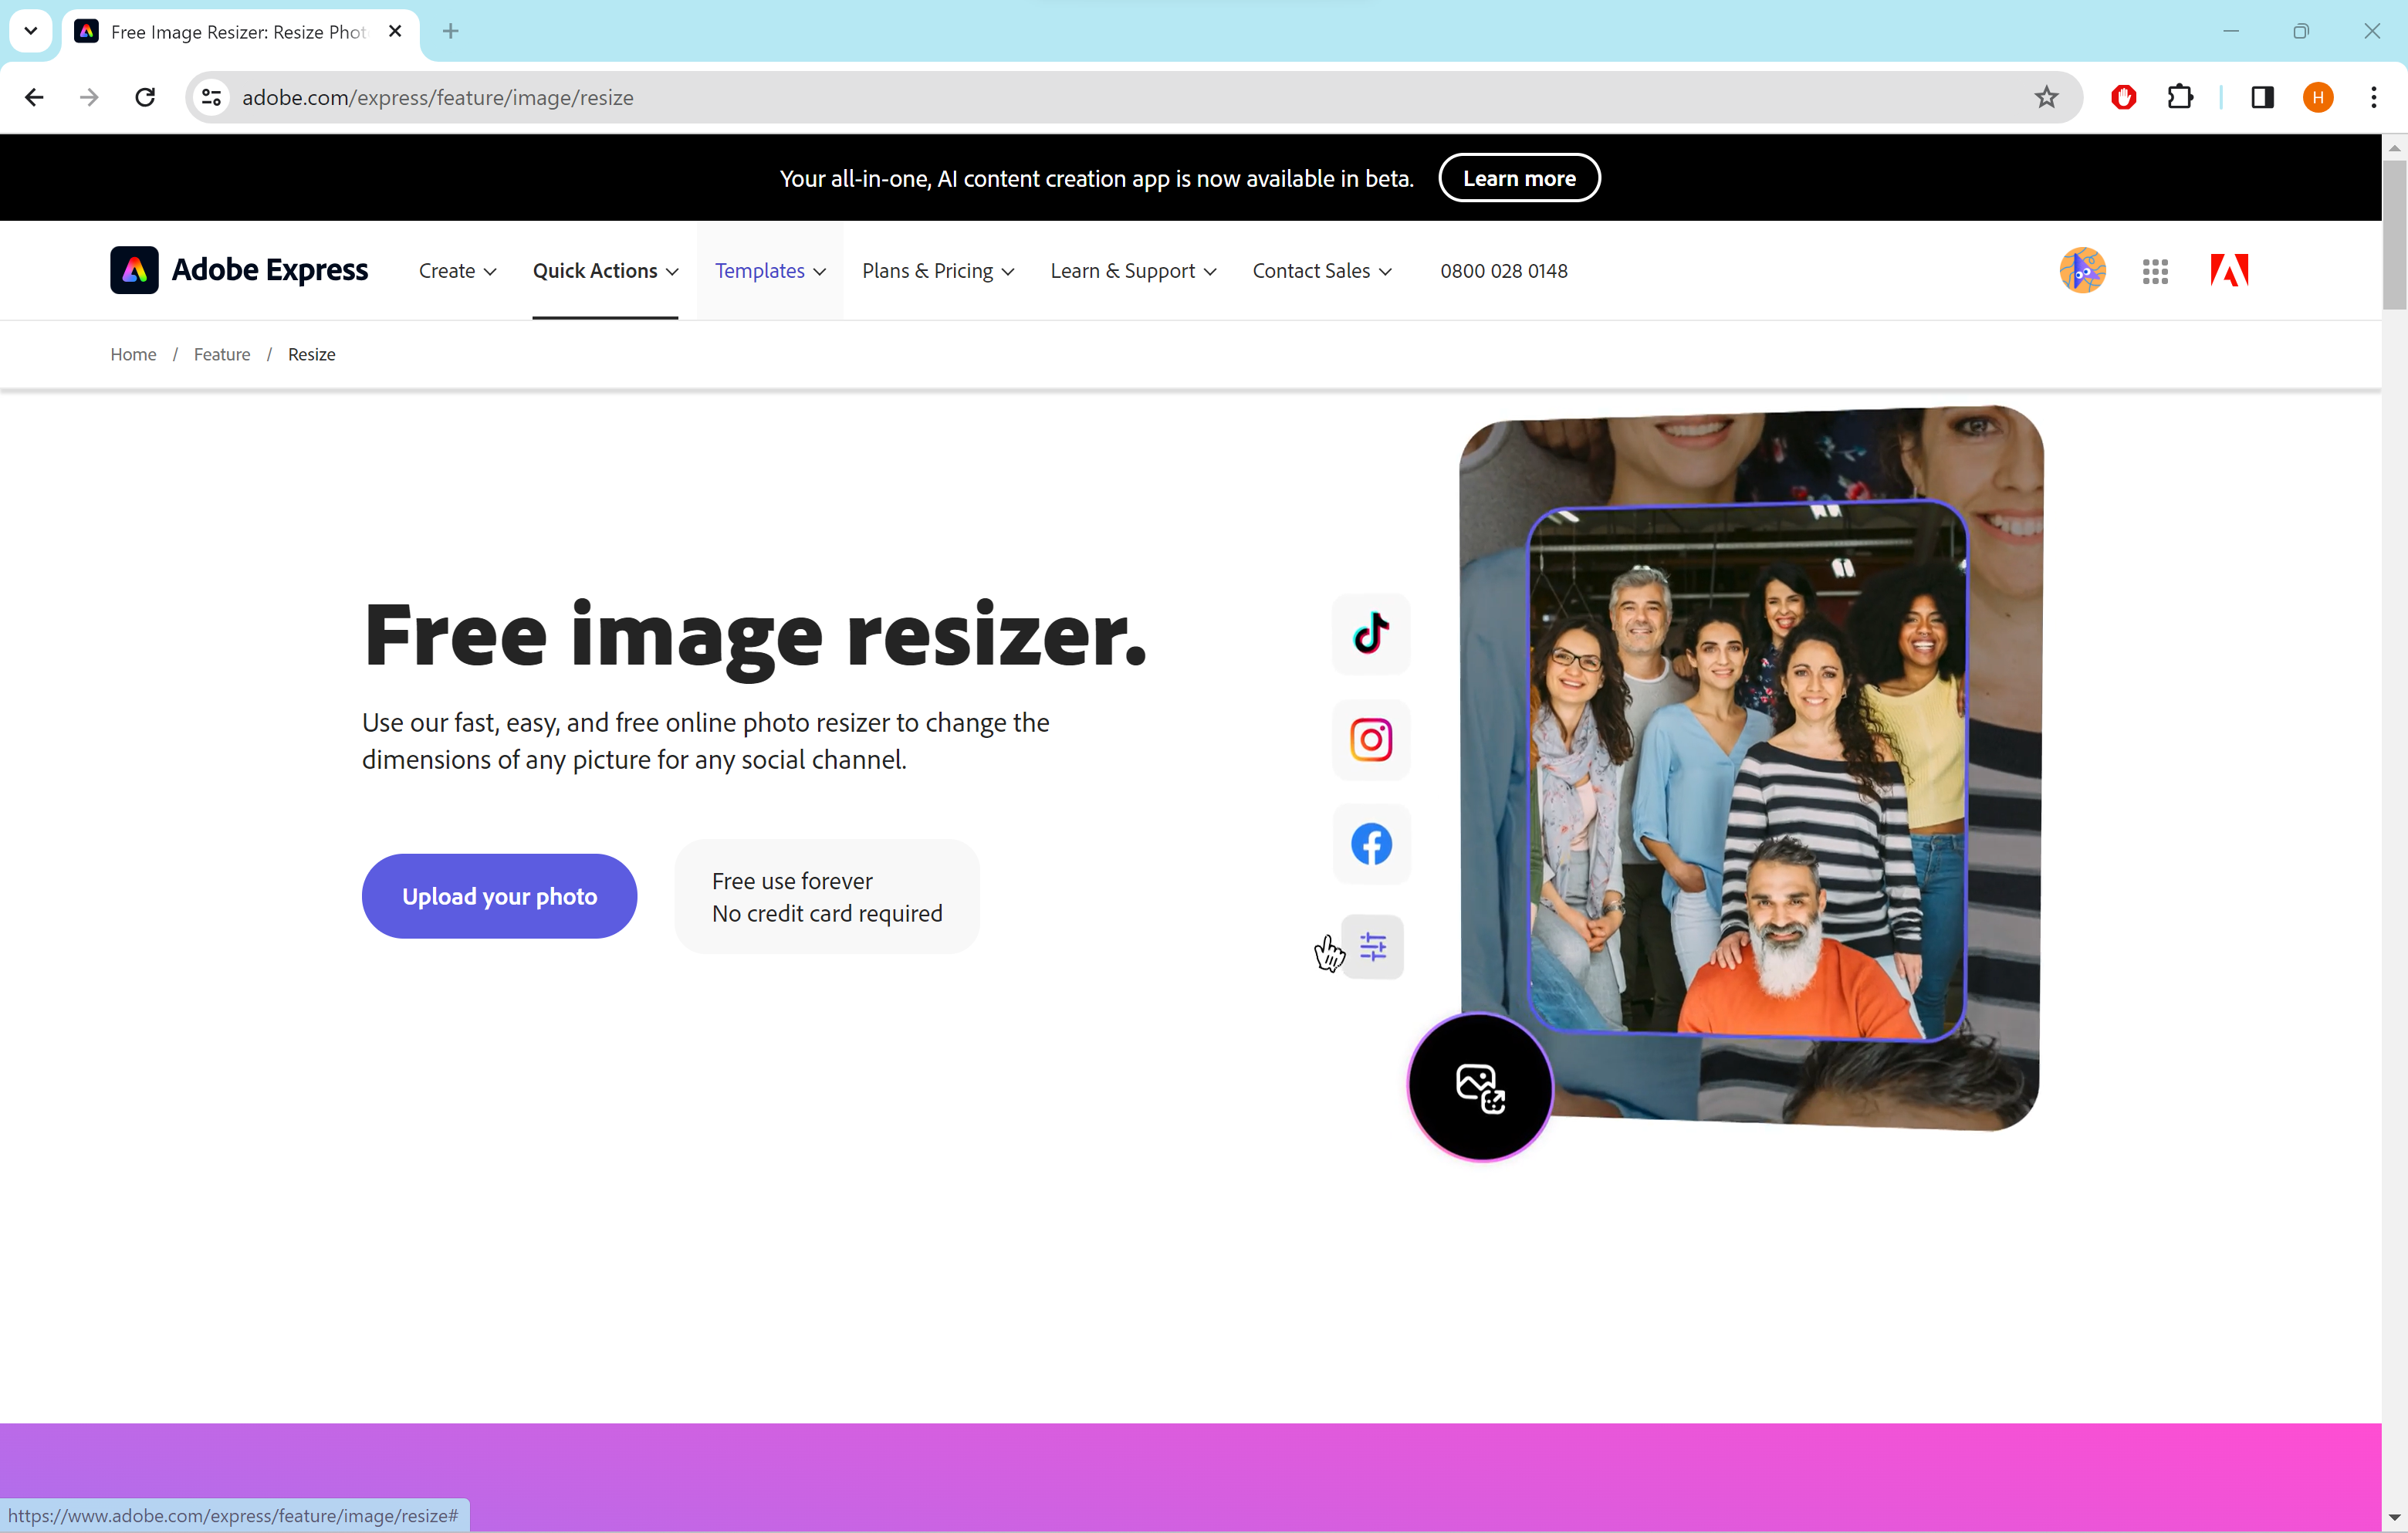This screenshot has height=1533, width=2408.
Task: Expand the Quick Actions menu
Action: [605, 271]
